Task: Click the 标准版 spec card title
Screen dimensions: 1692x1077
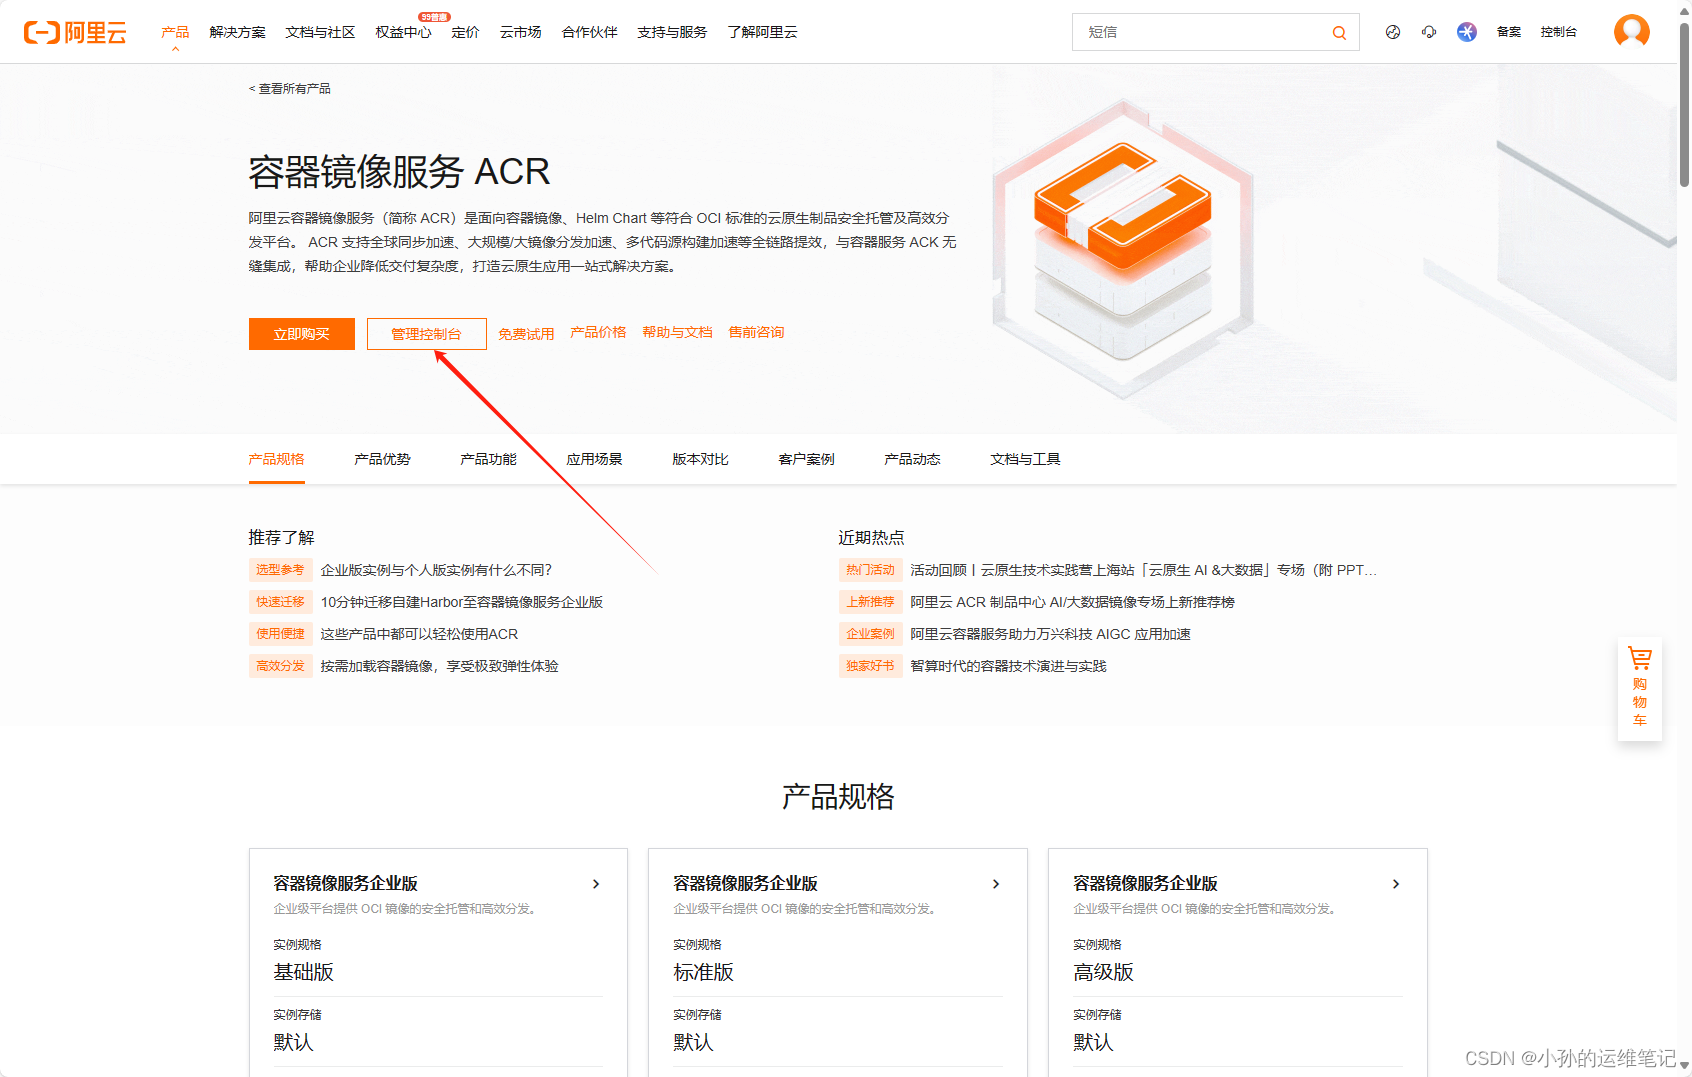Action: pyautogui.click(x=746, y=883)
